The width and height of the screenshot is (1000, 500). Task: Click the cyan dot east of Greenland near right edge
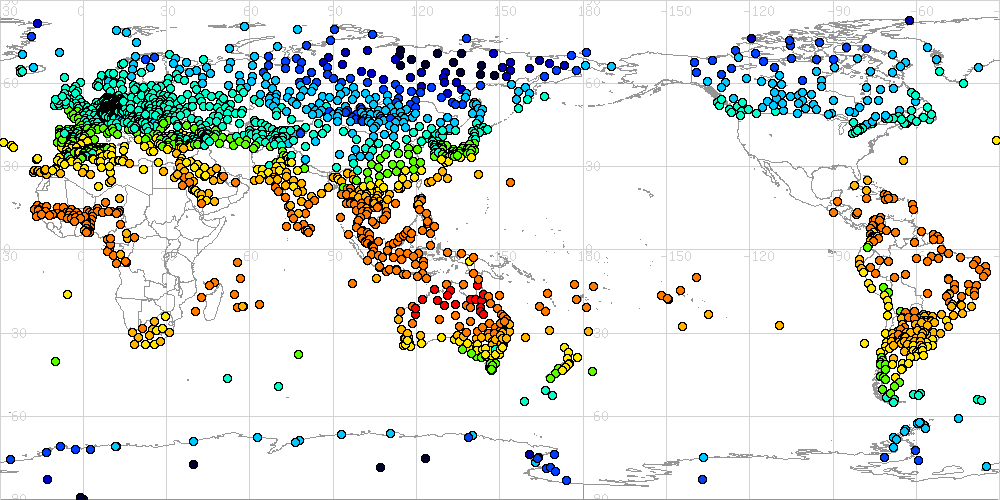pyautogui.click(x=979, y=69)
